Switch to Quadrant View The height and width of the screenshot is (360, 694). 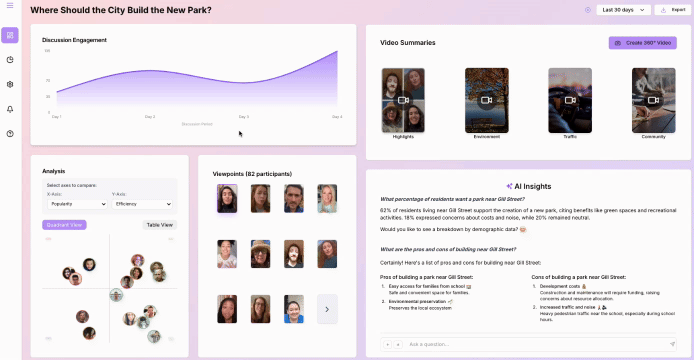64,225
